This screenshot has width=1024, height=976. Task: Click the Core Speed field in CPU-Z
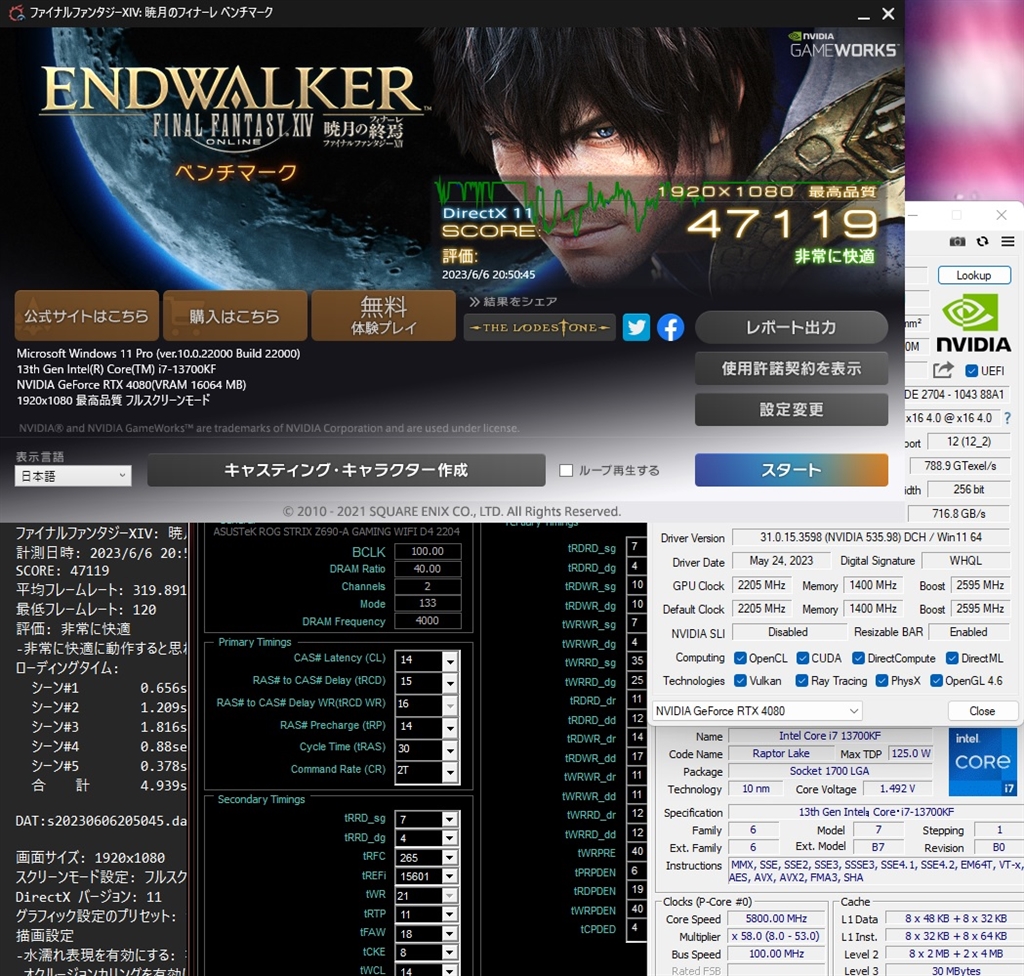click(776, 919)
